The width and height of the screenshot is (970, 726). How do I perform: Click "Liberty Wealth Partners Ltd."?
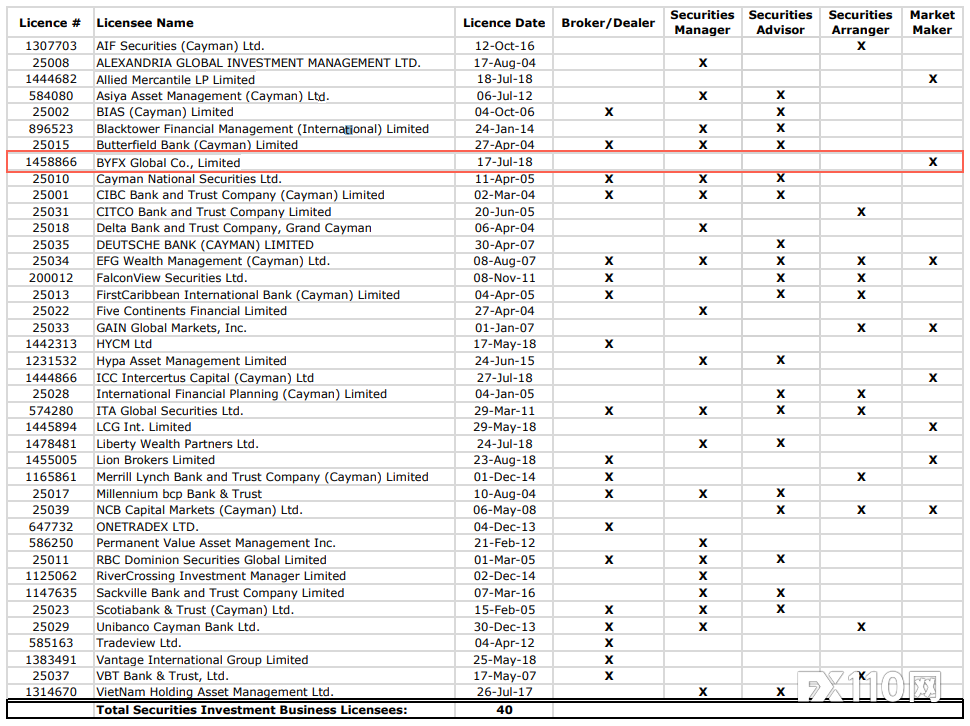coord(177,444)
